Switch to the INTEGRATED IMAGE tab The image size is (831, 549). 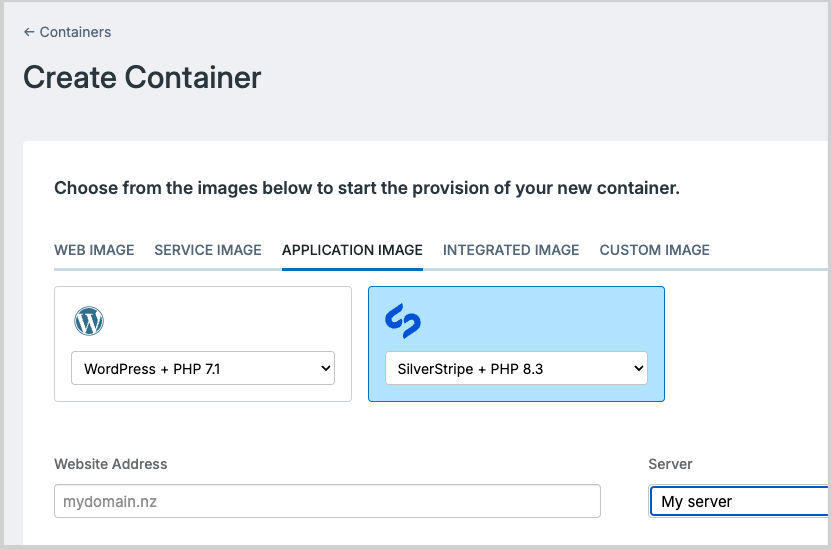511,250
